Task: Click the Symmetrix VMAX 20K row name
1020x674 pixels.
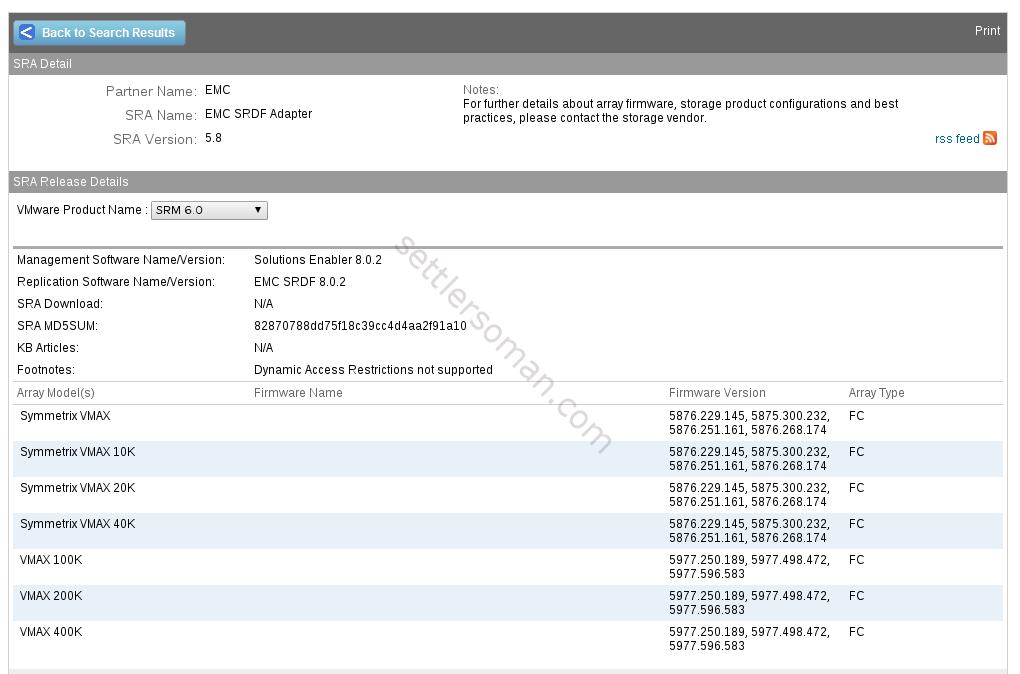Action: [x=77, y=488]
